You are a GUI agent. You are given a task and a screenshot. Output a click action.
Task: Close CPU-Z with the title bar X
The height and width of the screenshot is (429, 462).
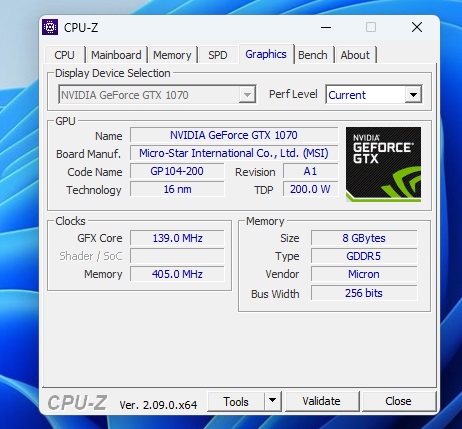click(x=417, y=27)
